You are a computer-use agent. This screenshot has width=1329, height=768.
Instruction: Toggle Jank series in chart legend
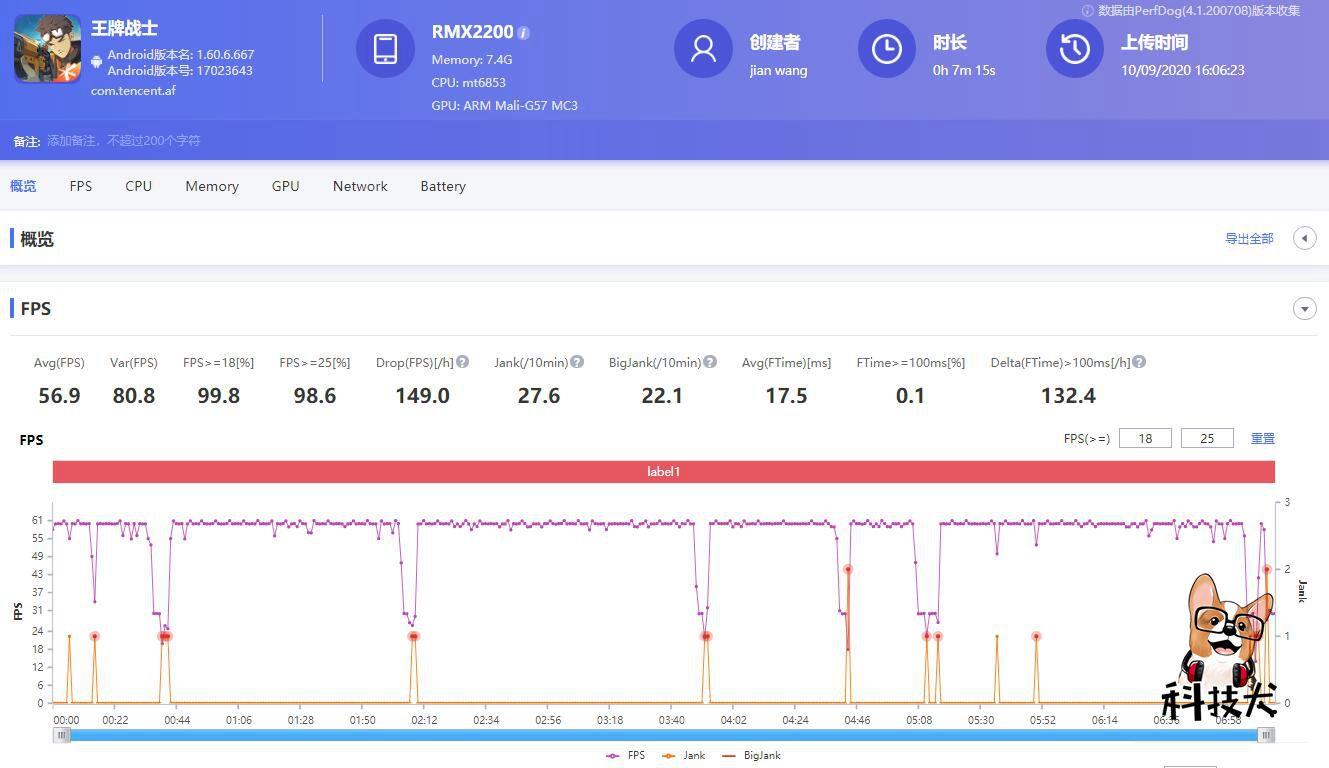point(683,755)
